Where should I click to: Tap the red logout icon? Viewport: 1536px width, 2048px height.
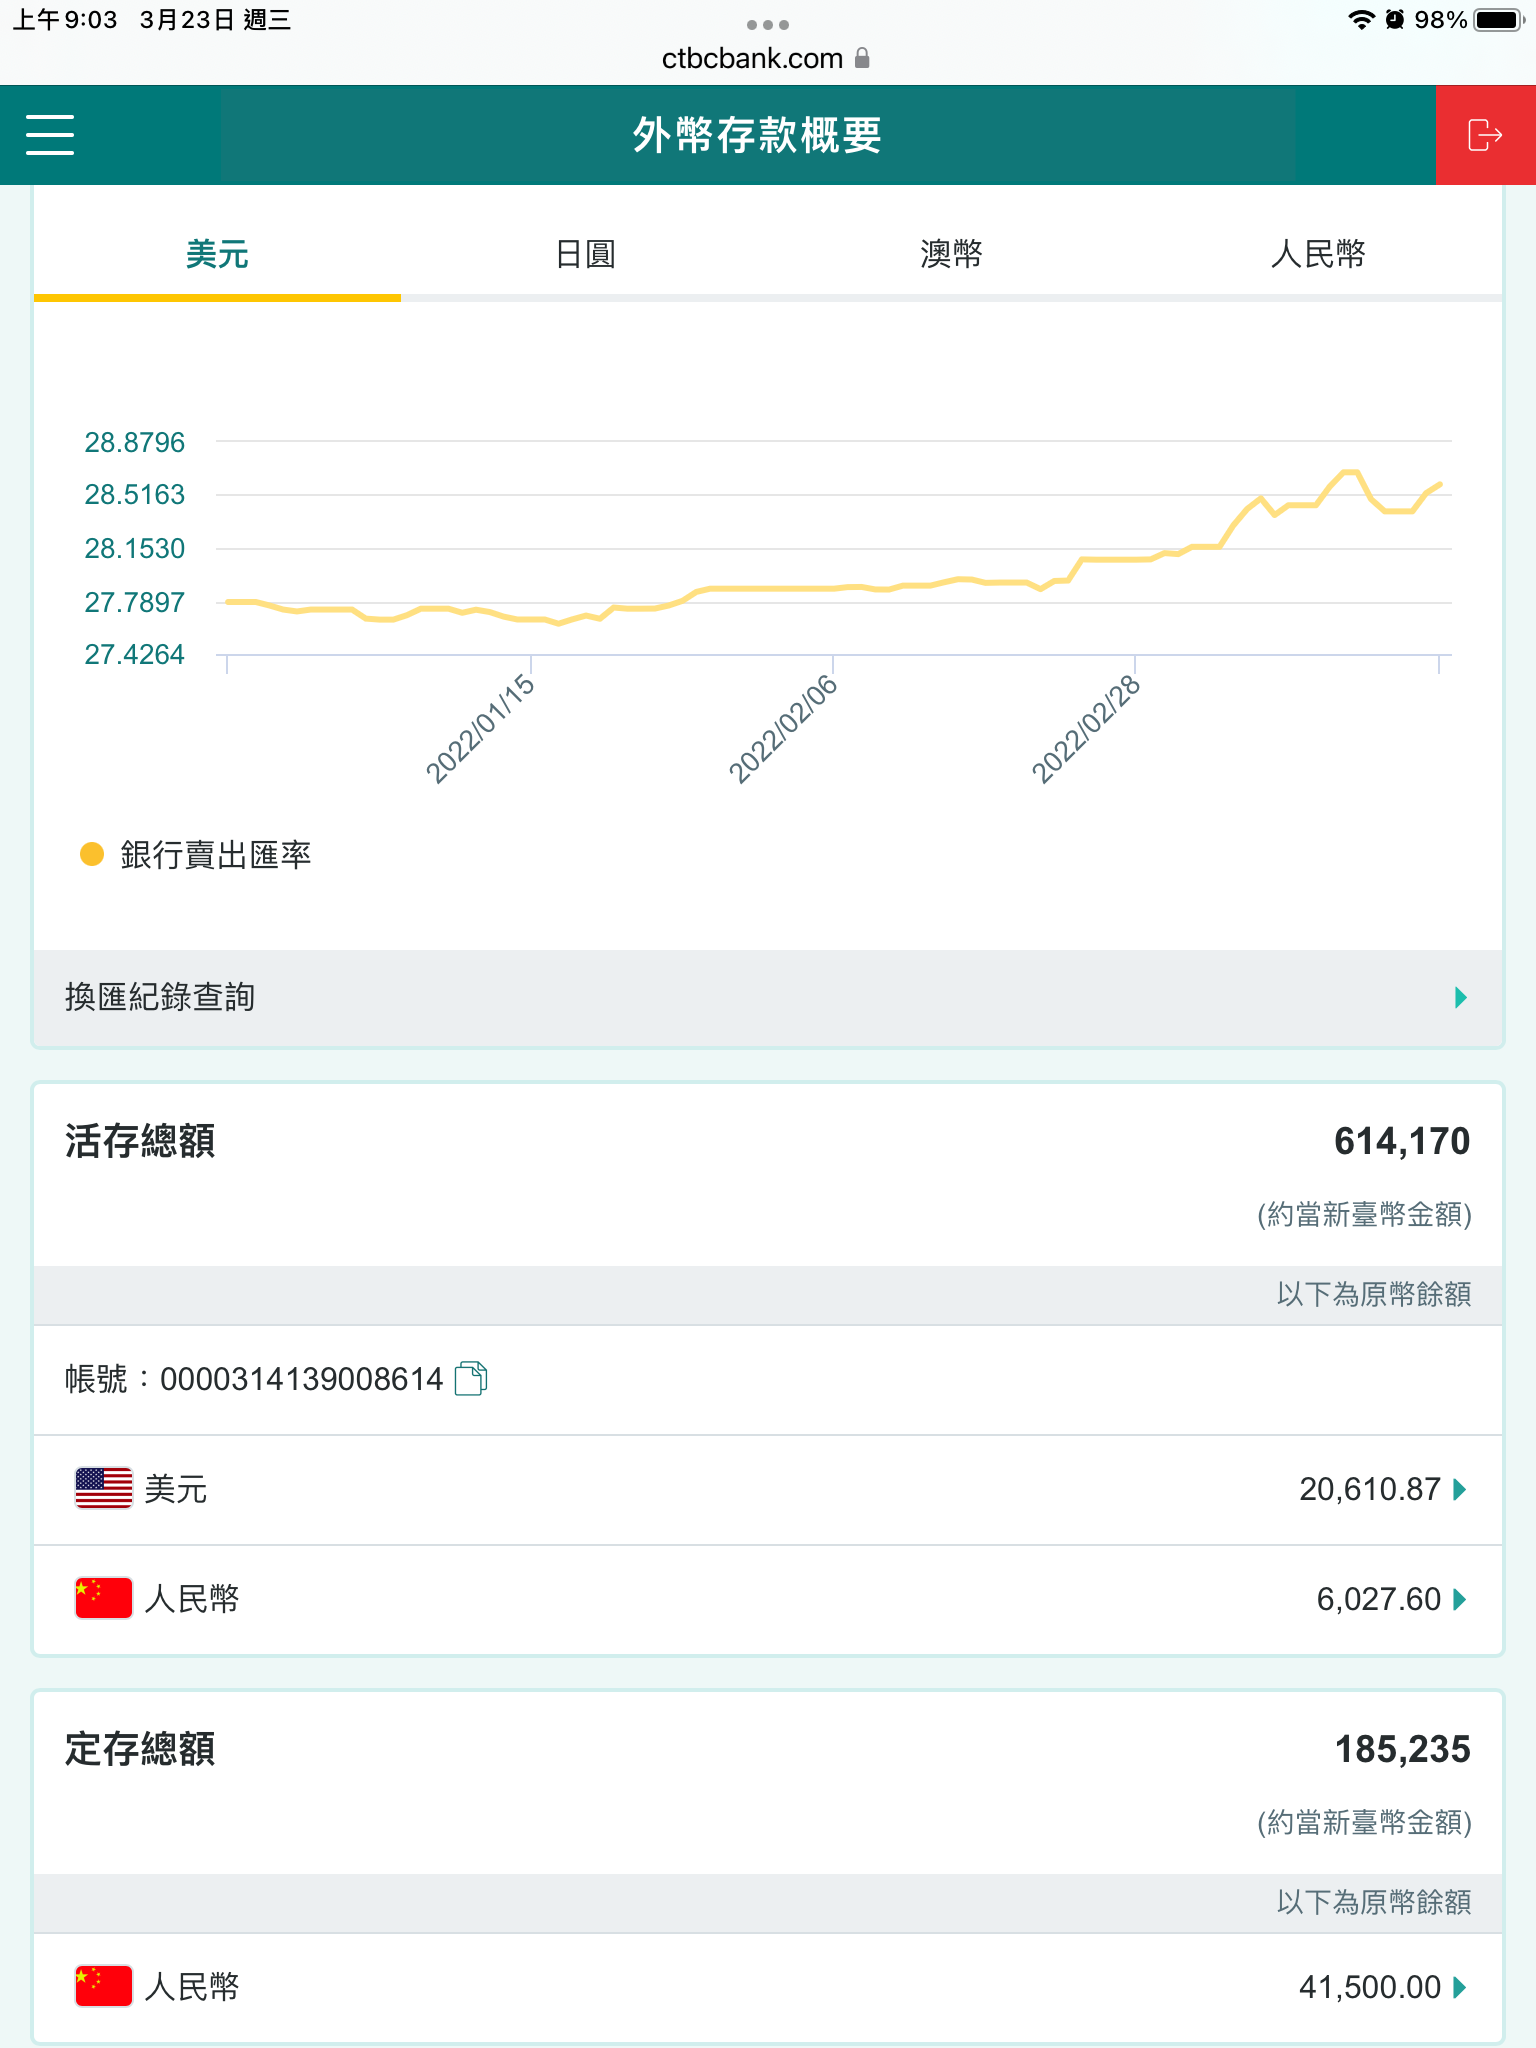pyautogui.click(x=1485, y=135)
